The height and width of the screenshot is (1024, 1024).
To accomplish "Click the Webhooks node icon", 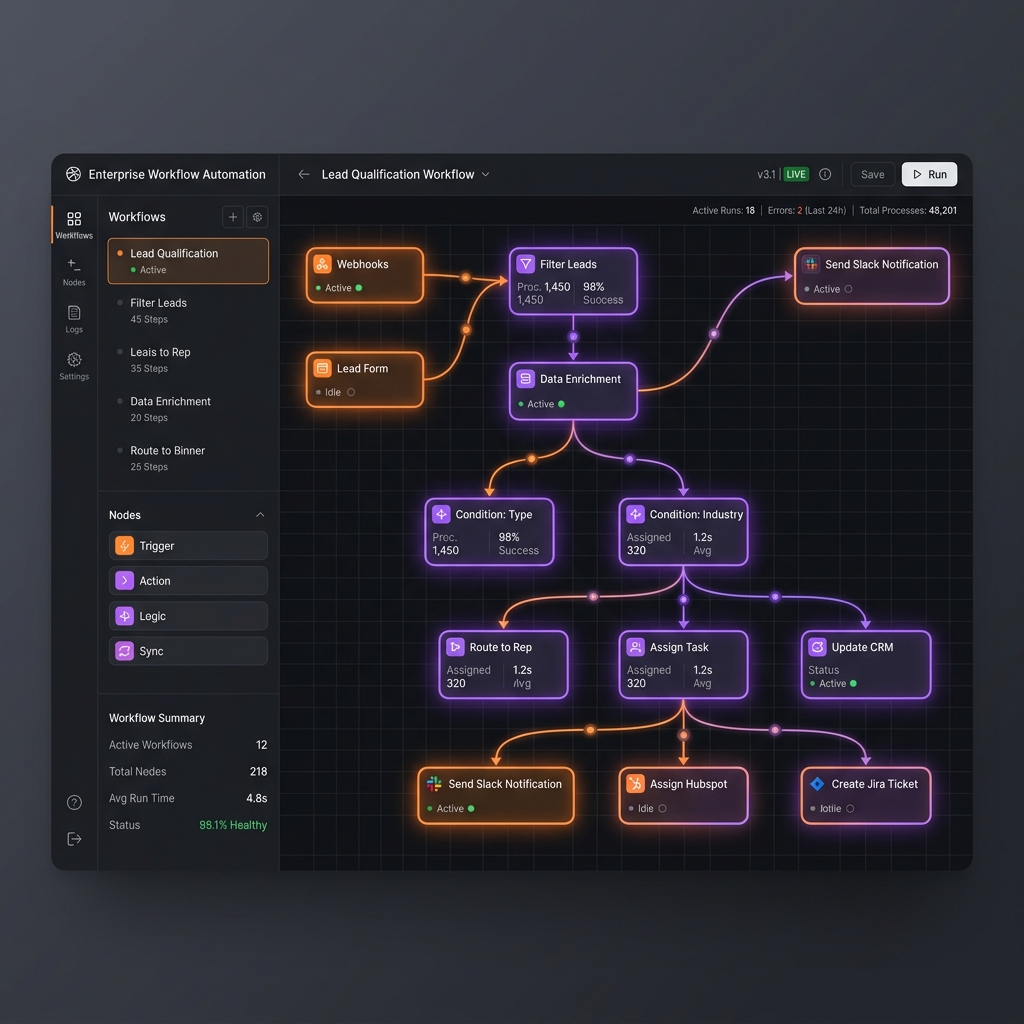I will click(x=322, y=264).
